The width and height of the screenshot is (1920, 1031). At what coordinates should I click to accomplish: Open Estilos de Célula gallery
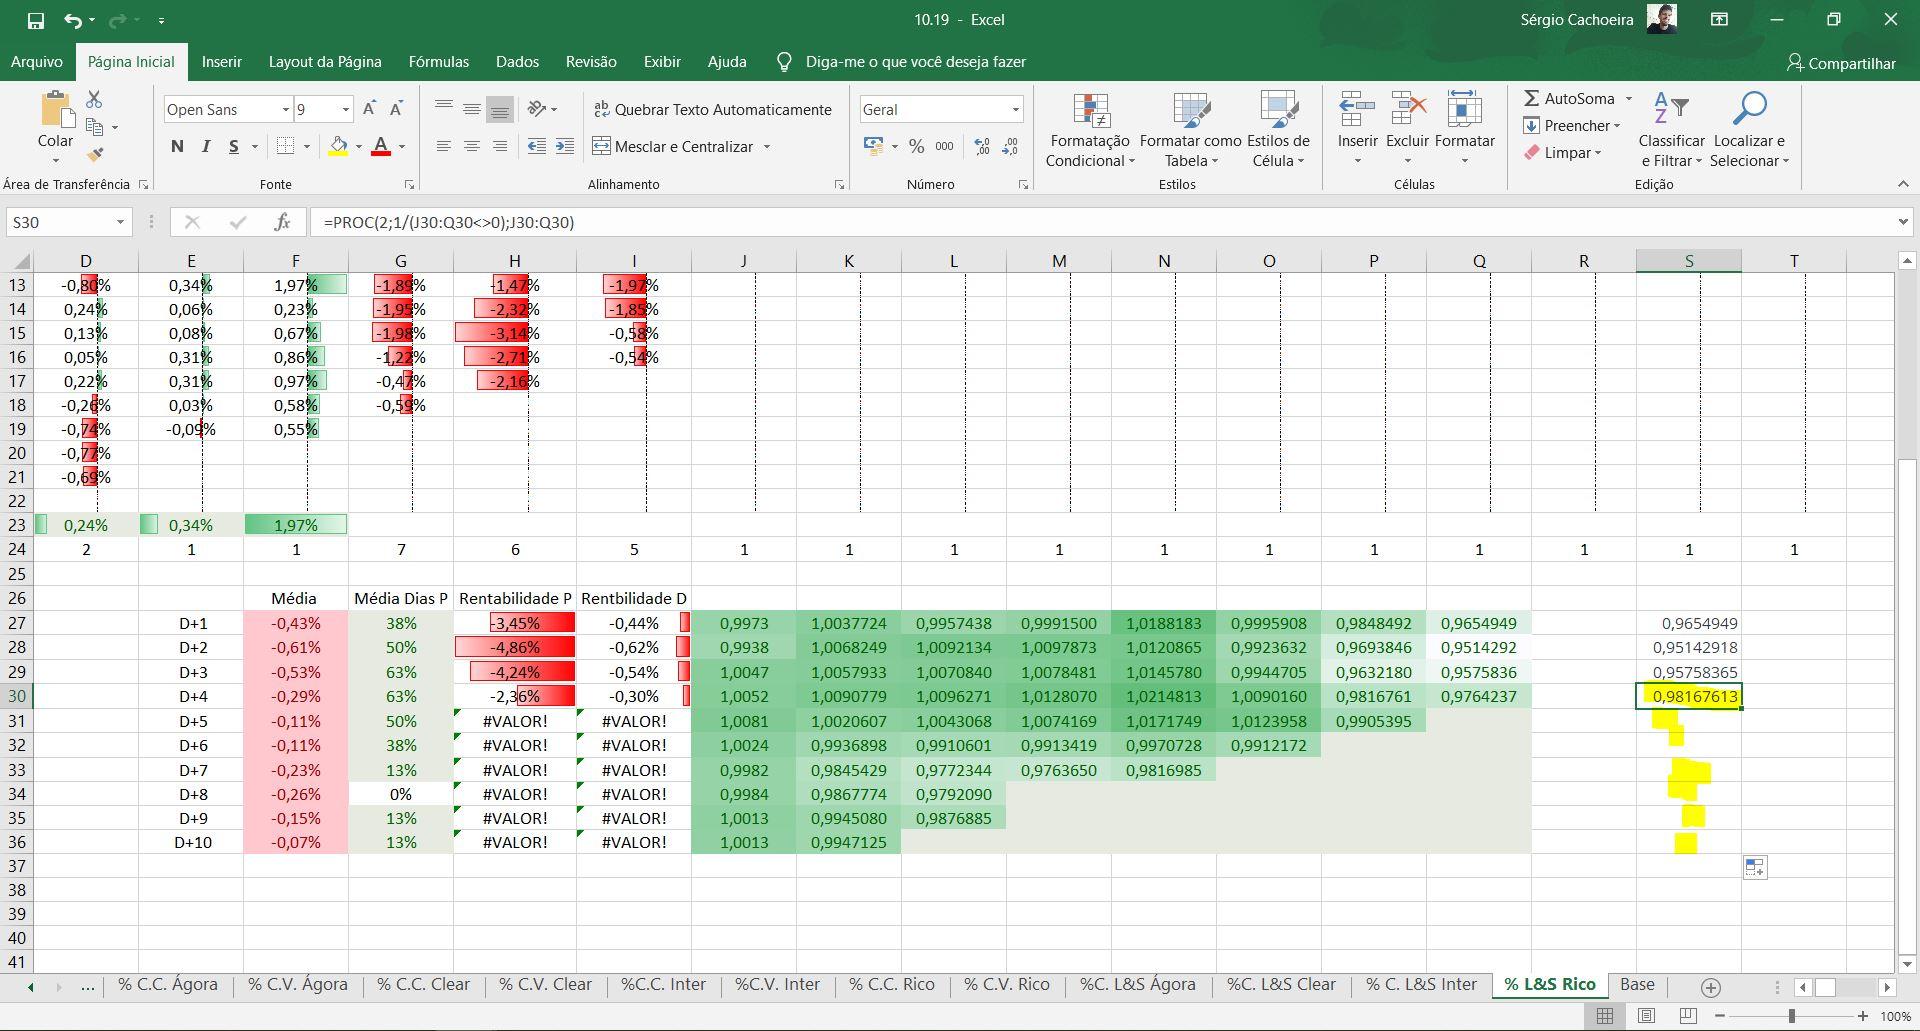point(1278,130)
